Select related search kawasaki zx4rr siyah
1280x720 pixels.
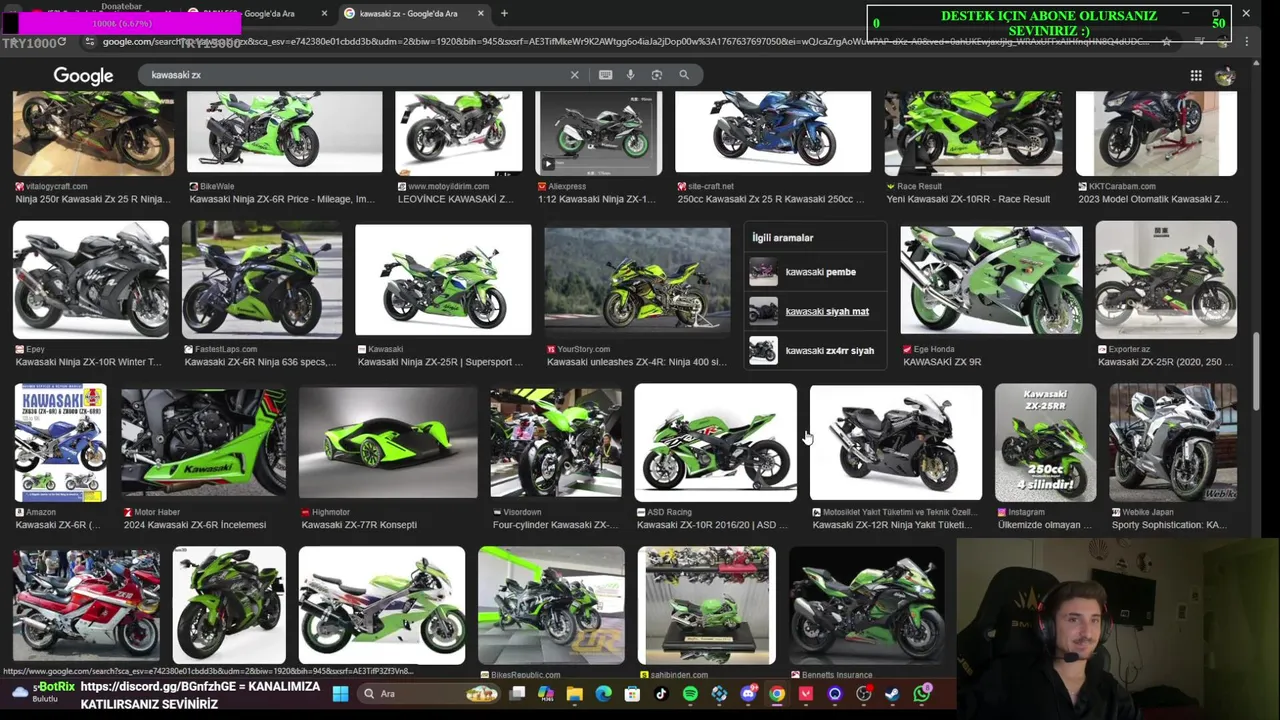[x=816, y=350]
